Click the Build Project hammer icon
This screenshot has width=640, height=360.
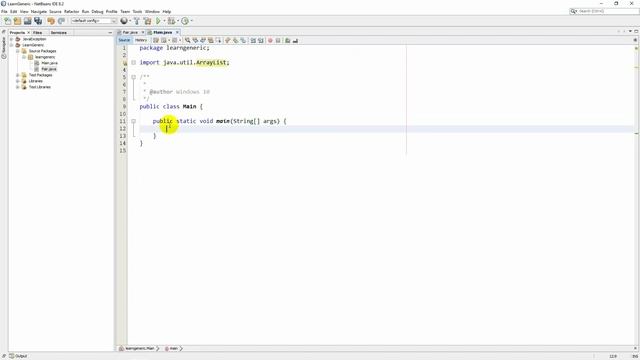click(137, 21)
